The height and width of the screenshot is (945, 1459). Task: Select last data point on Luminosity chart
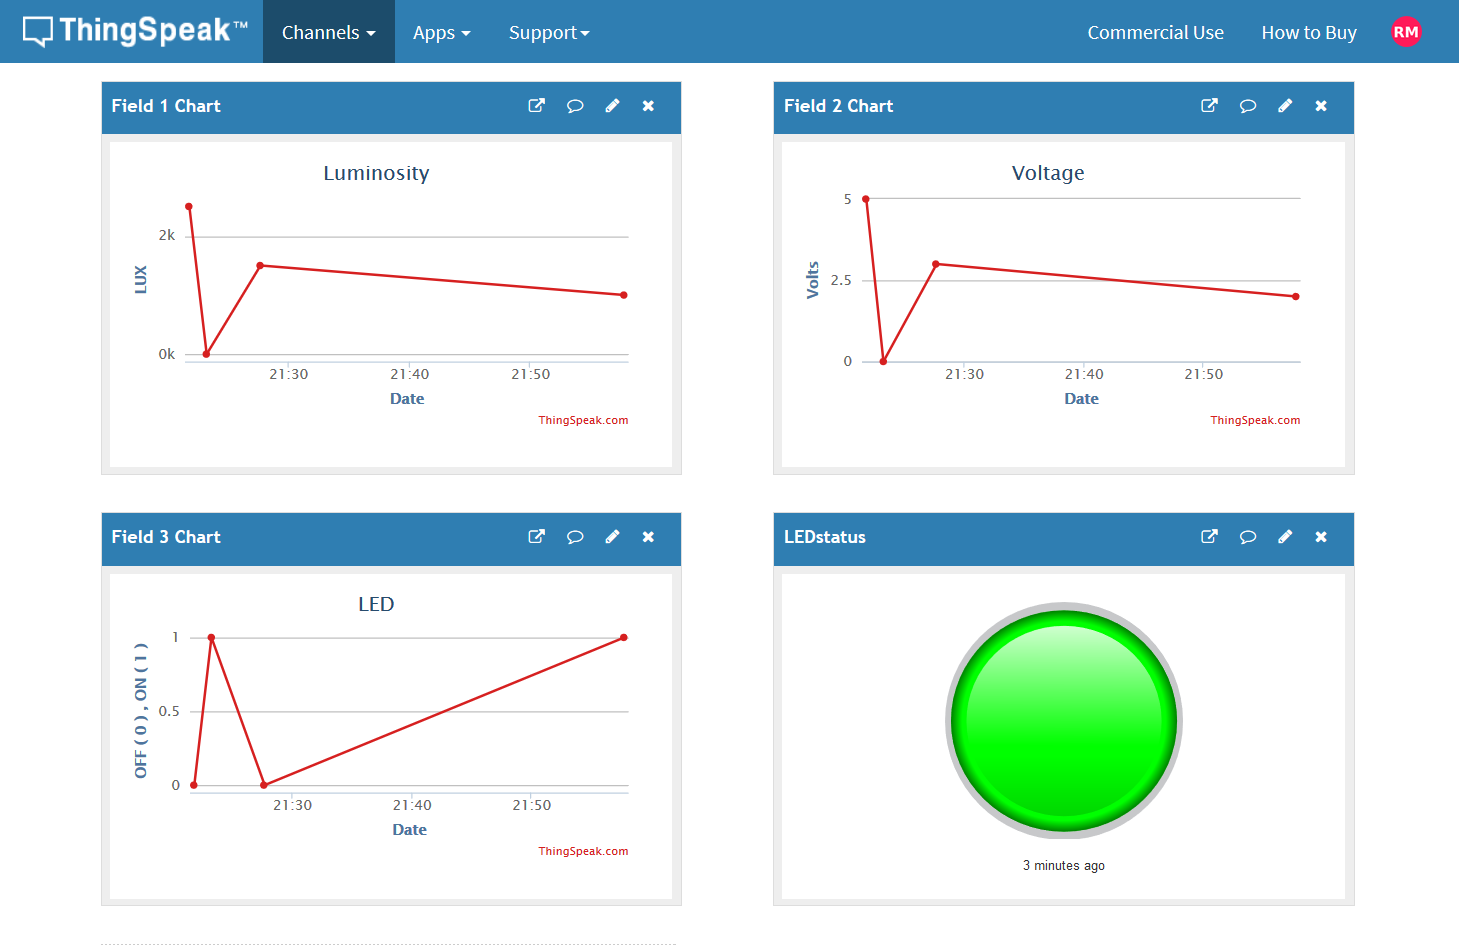[x=624, y=295]
